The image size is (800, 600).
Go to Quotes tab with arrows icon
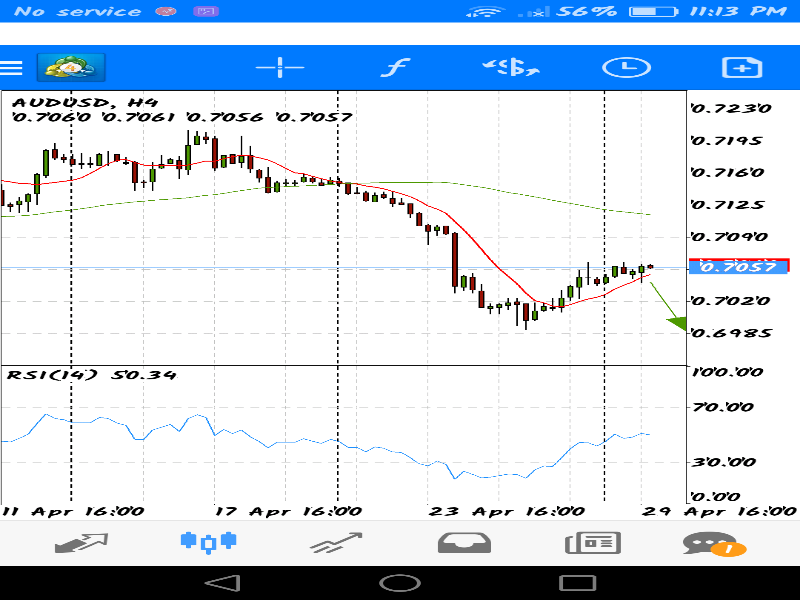81,543
